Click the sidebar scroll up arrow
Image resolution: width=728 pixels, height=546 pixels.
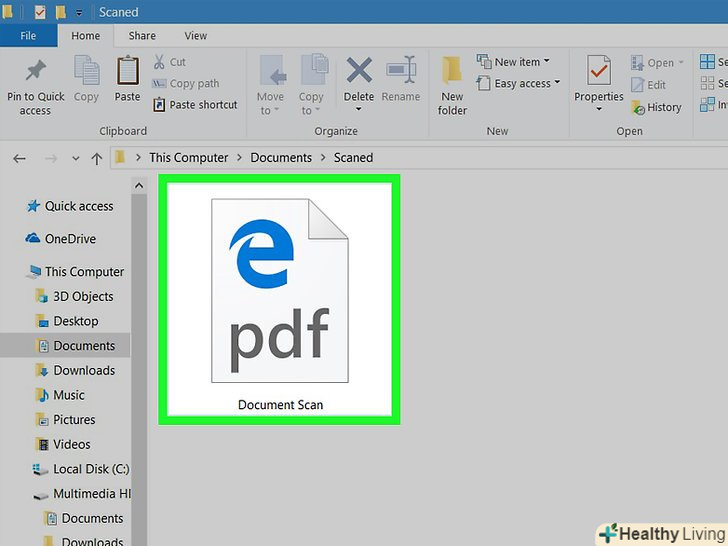[139, 186]
